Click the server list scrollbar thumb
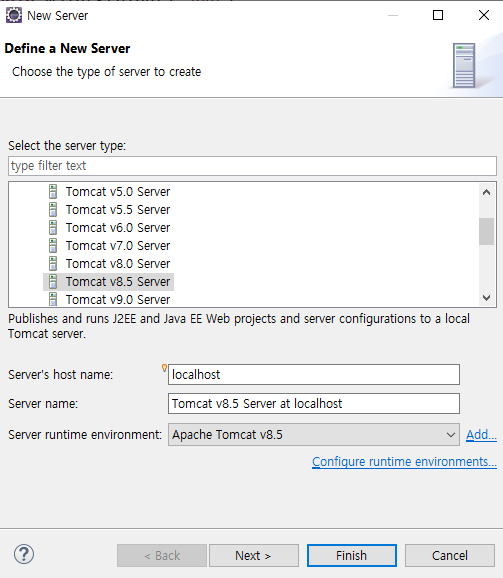 pos(486,231)
